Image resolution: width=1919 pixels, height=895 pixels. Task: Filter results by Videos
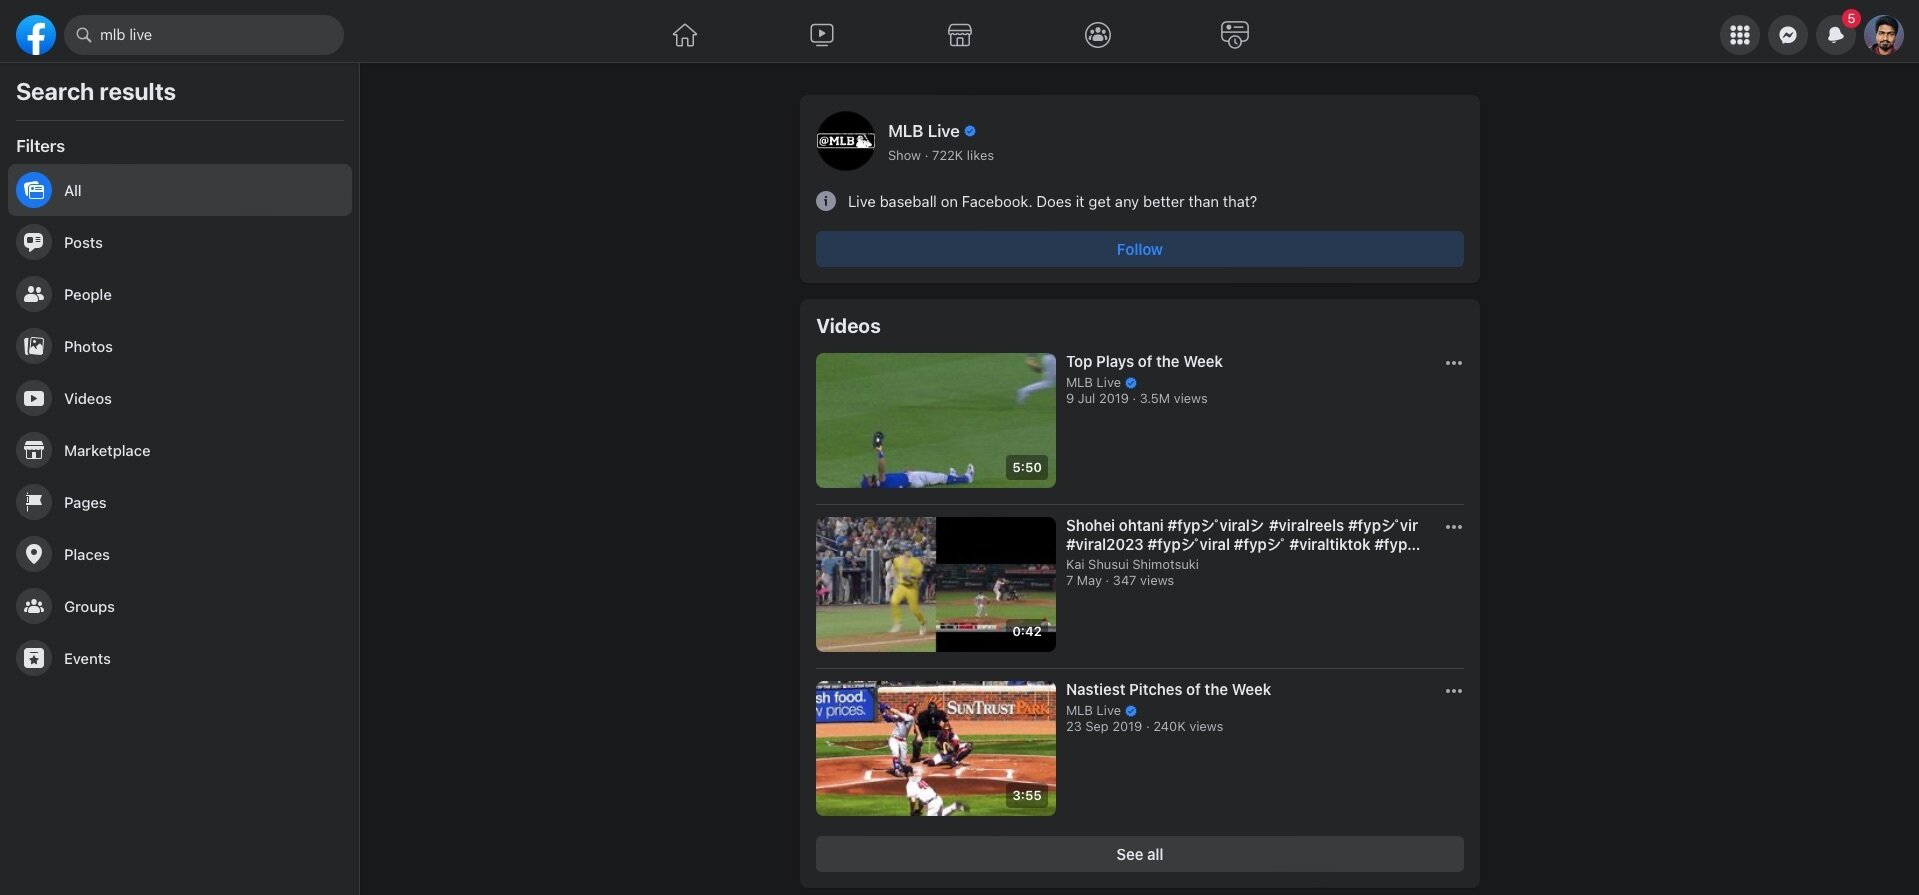[x=180, y=398]
